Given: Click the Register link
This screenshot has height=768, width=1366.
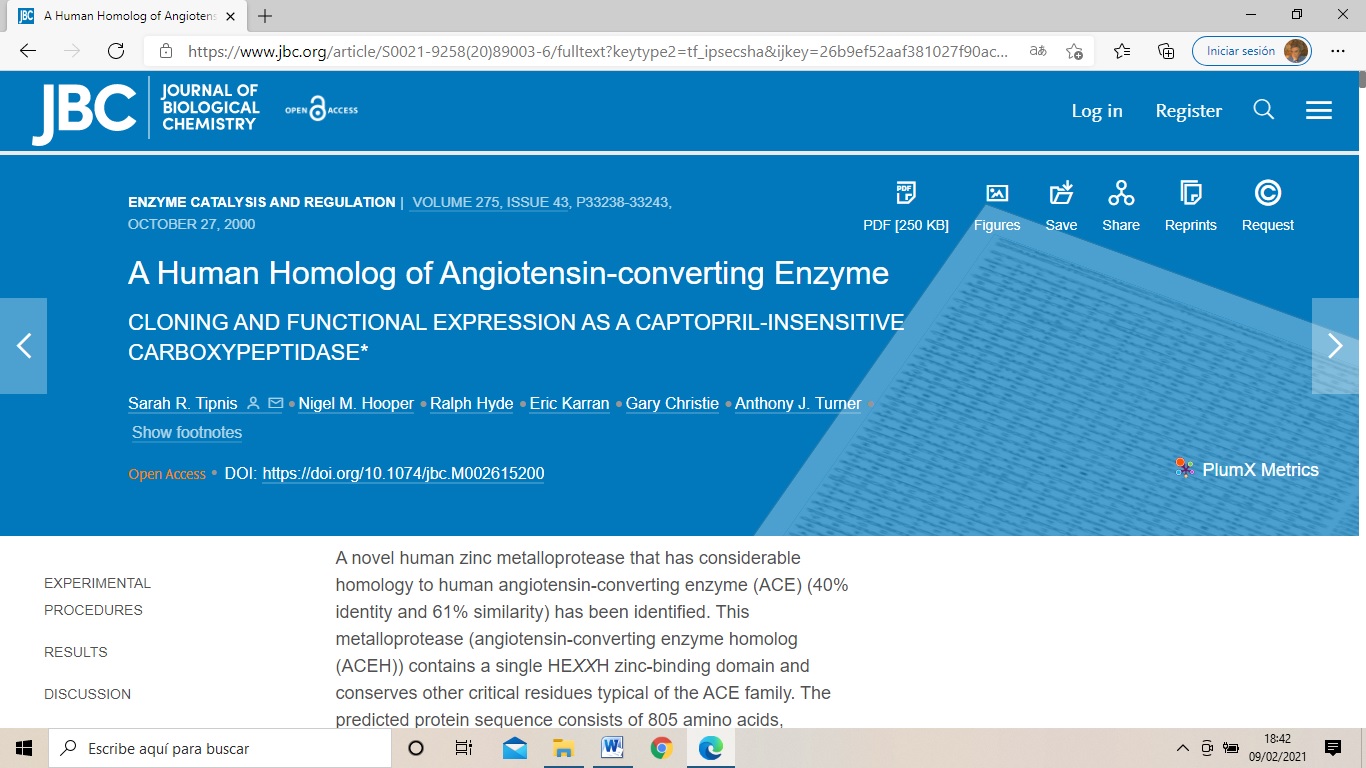Looking at the screenshot, I should tap(1188, 111).
